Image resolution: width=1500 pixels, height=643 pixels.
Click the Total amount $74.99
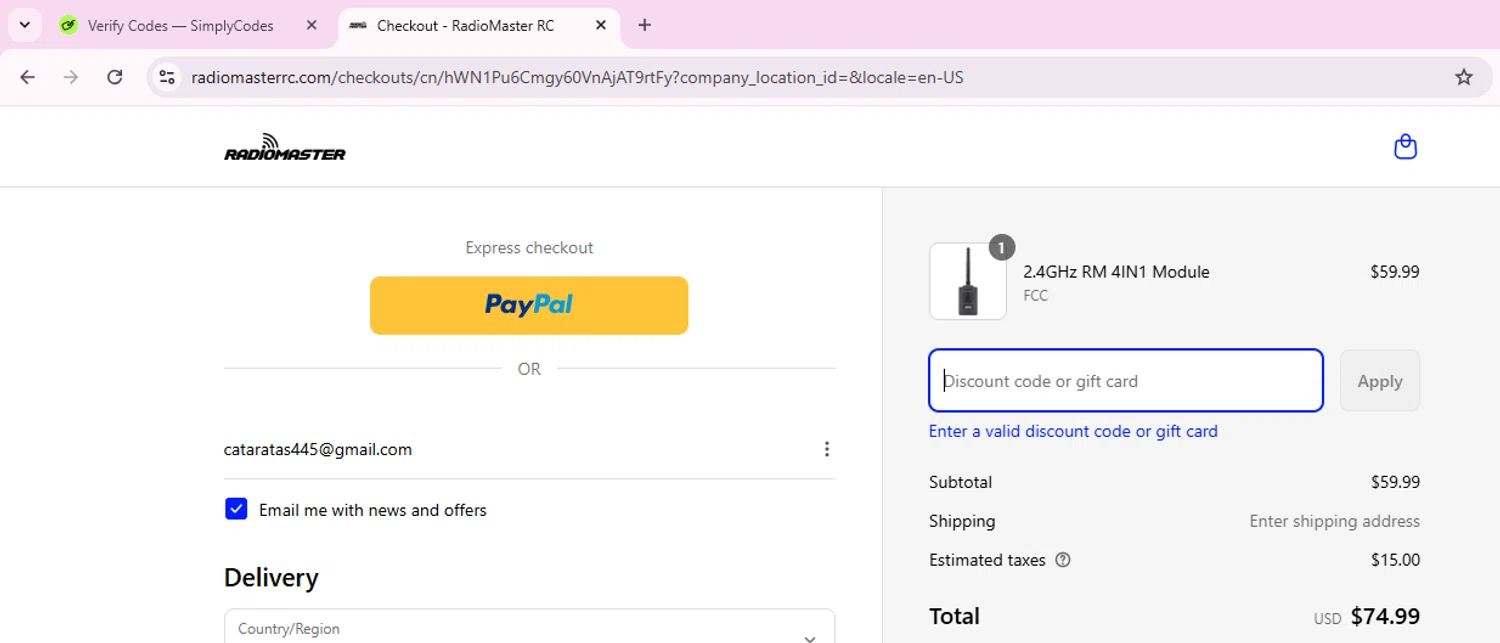click(1385, 616)
